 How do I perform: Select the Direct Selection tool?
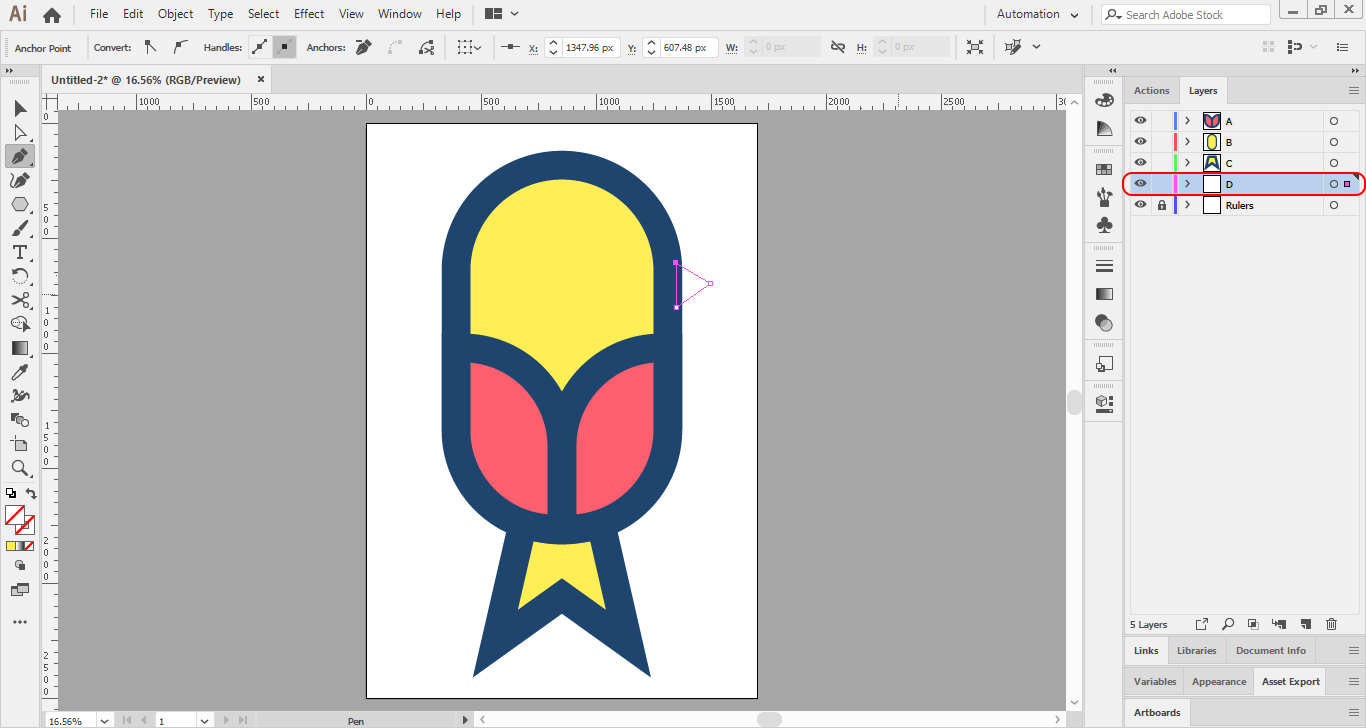pos(20,132)
